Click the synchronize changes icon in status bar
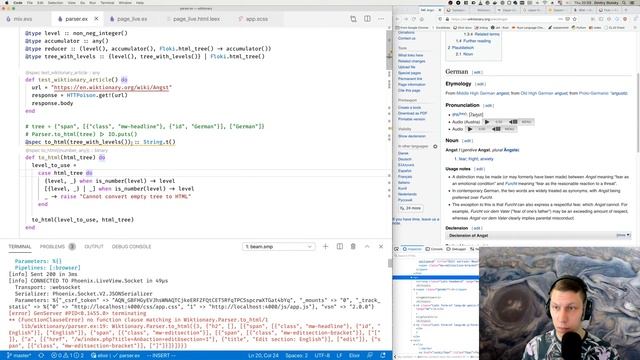The image size is (640, 360). (41, 356)
